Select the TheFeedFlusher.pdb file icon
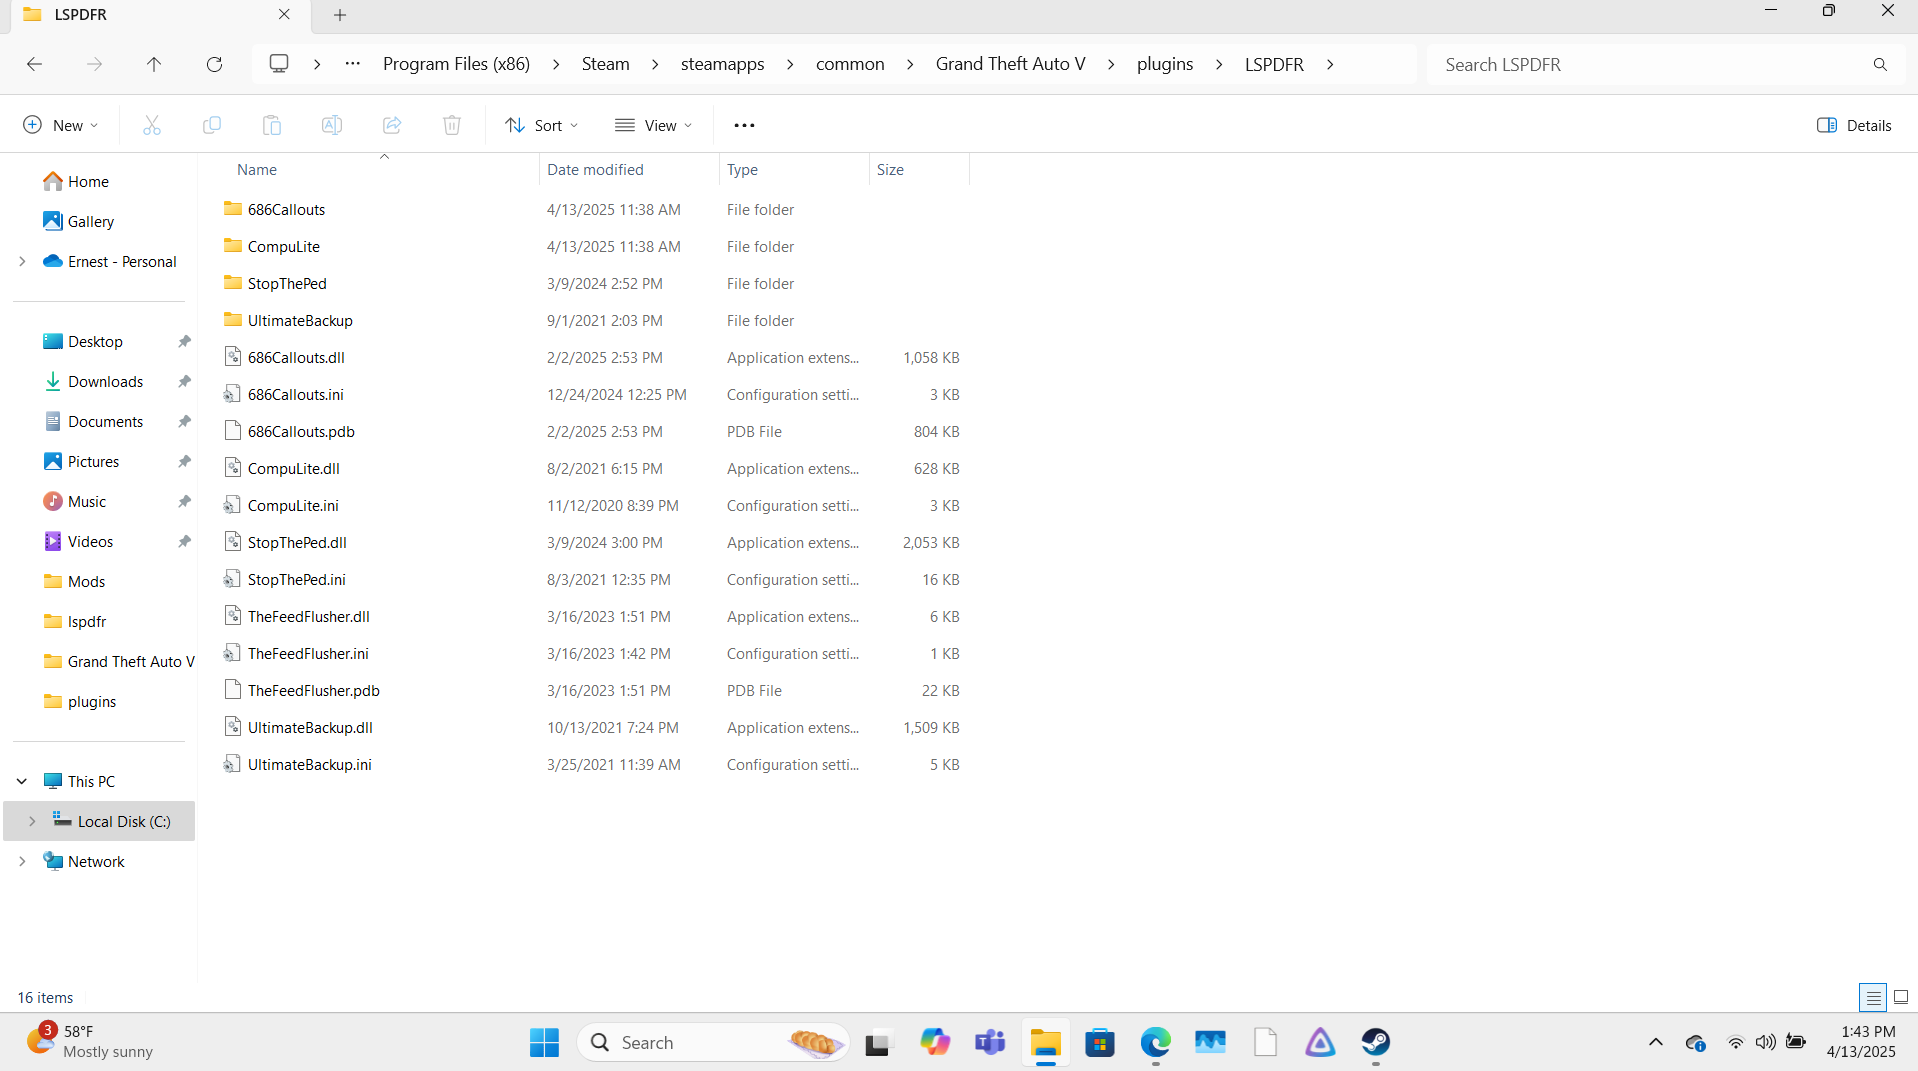The image size is (1918, 1071). point(233,690)
